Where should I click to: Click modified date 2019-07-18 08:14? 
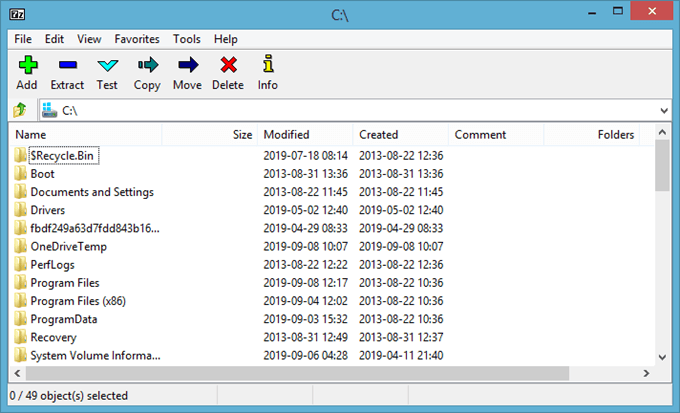(x=306, y=155)
